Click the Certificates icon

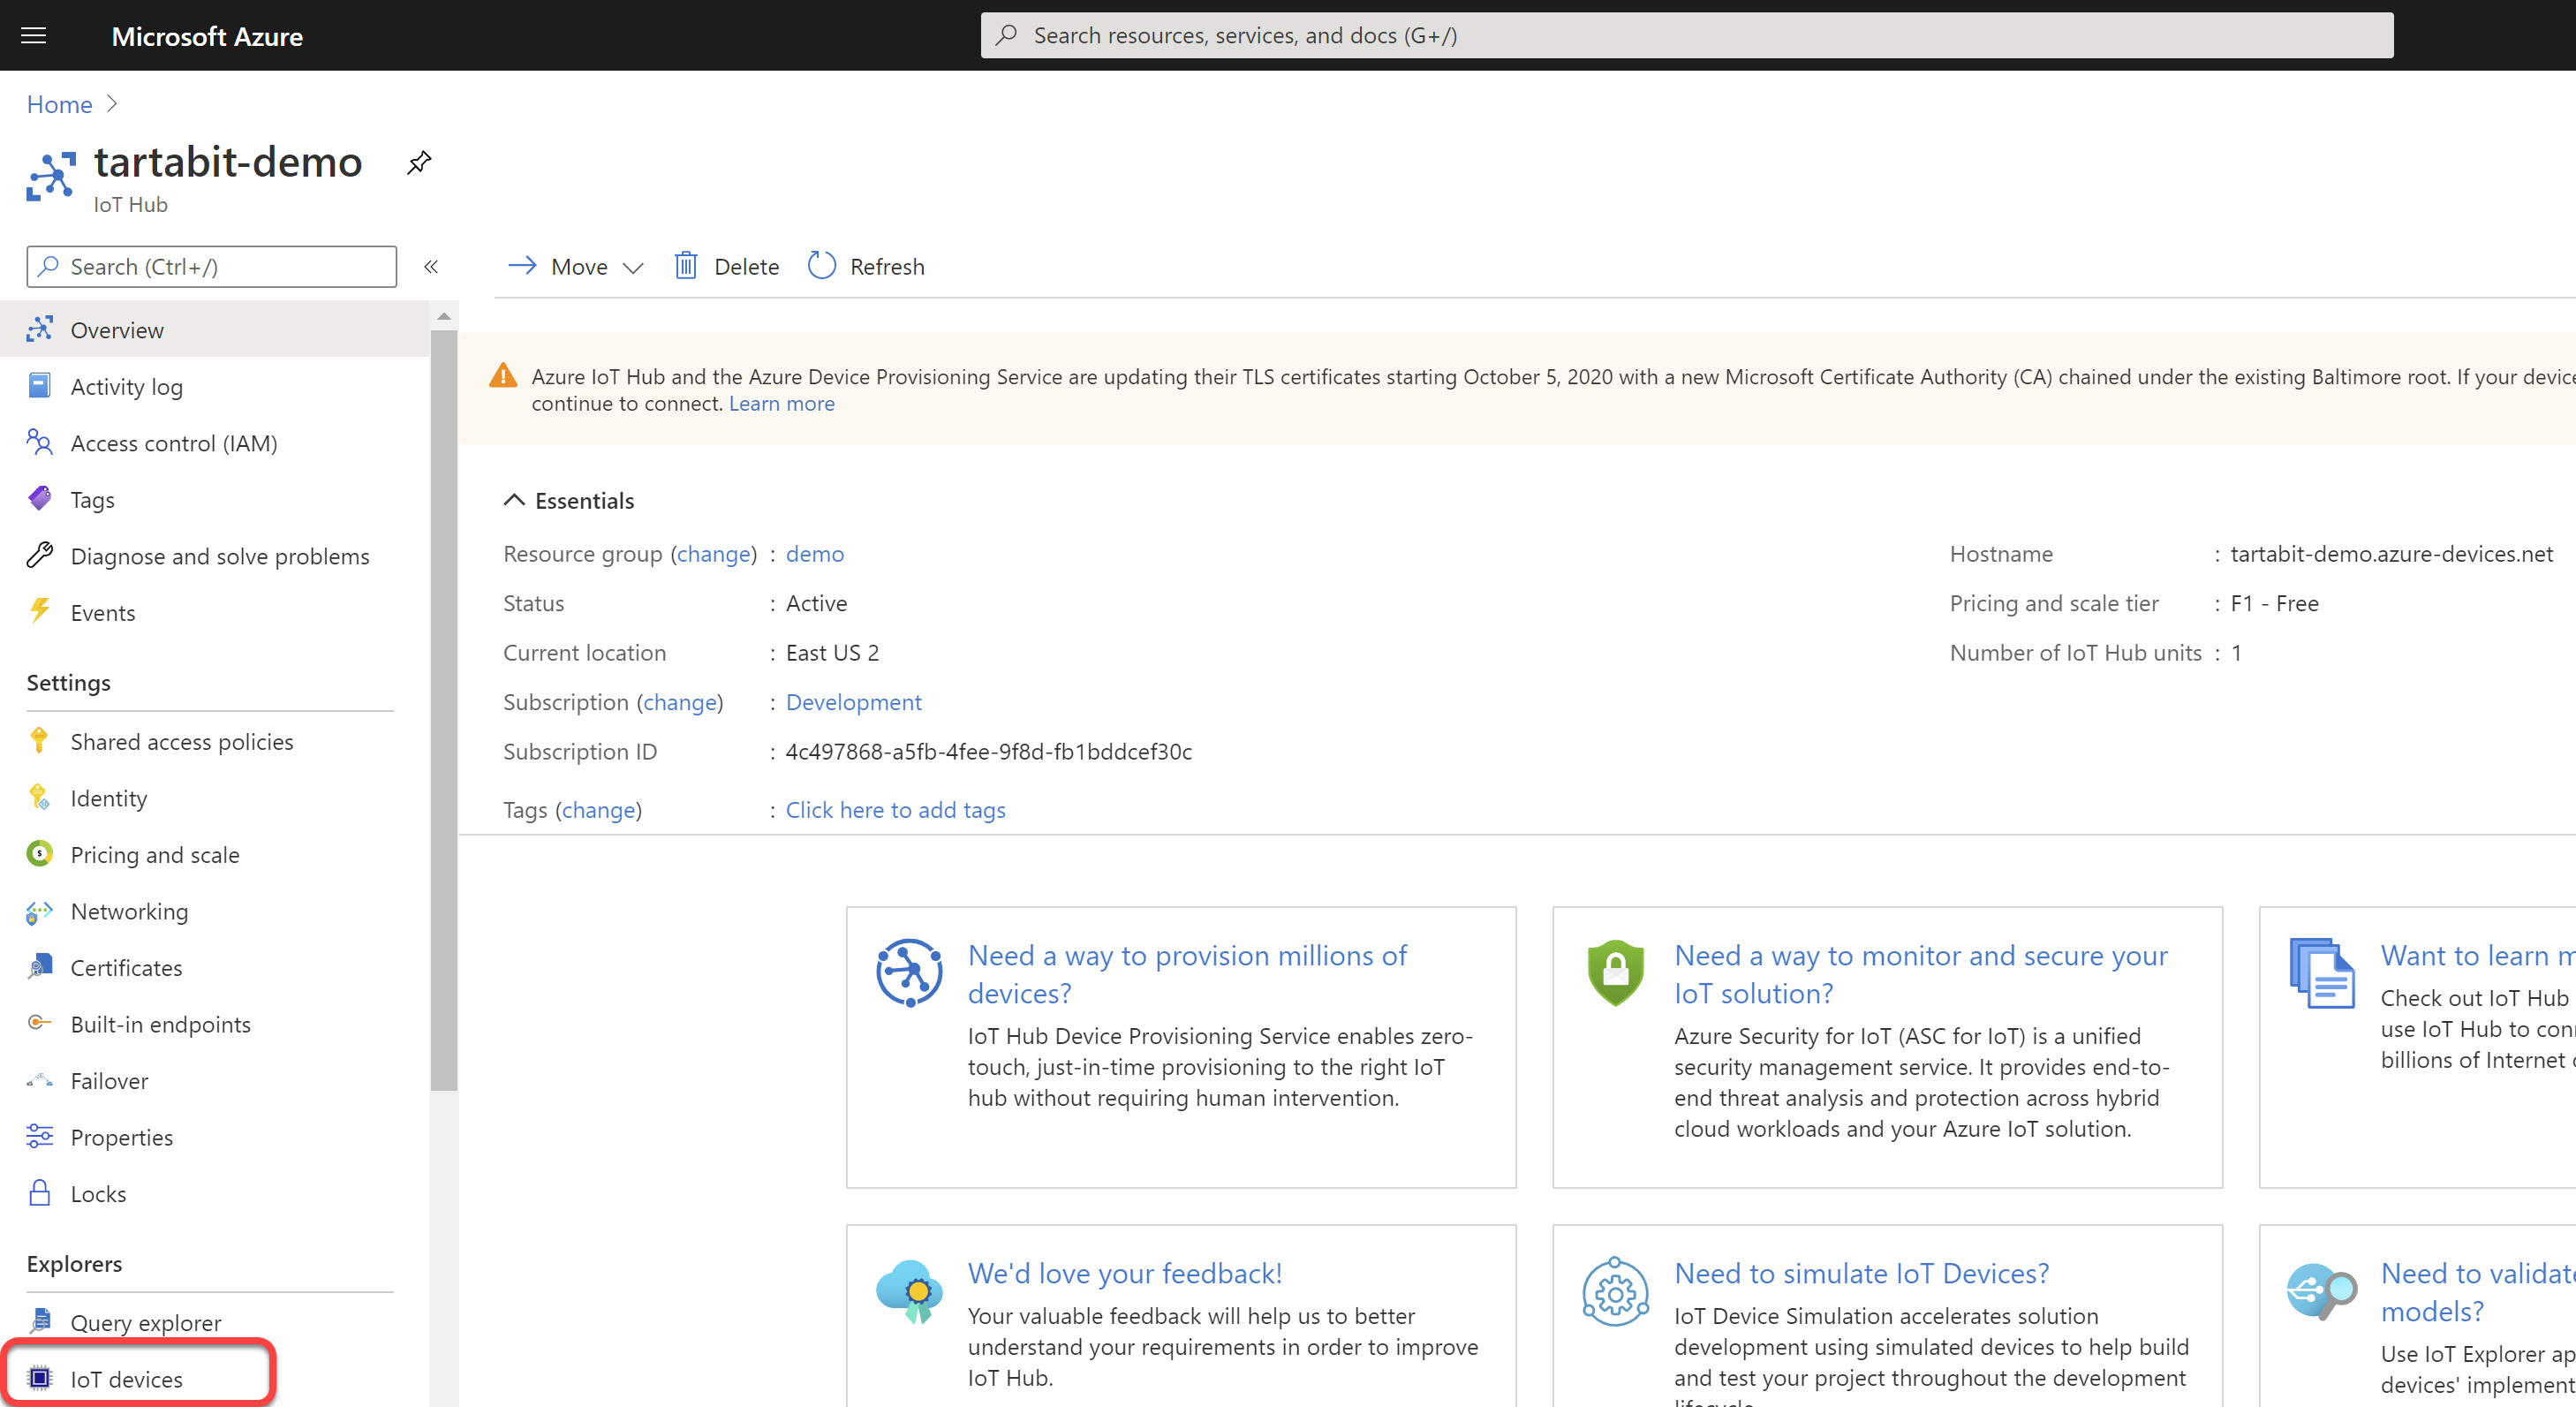[x=39, y=967]
